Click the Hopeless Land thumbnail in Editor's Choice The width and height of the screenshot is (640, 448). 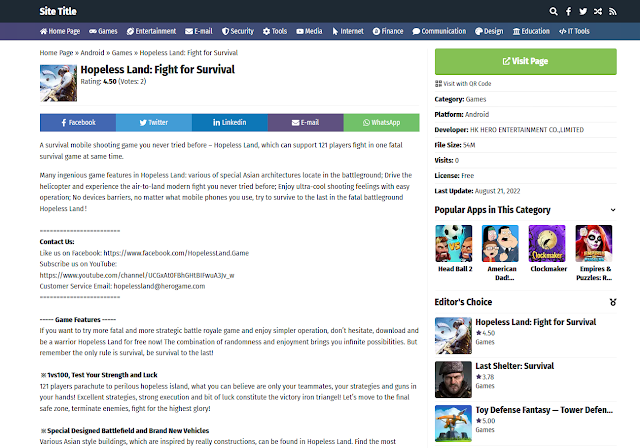[x=453, y=335]
